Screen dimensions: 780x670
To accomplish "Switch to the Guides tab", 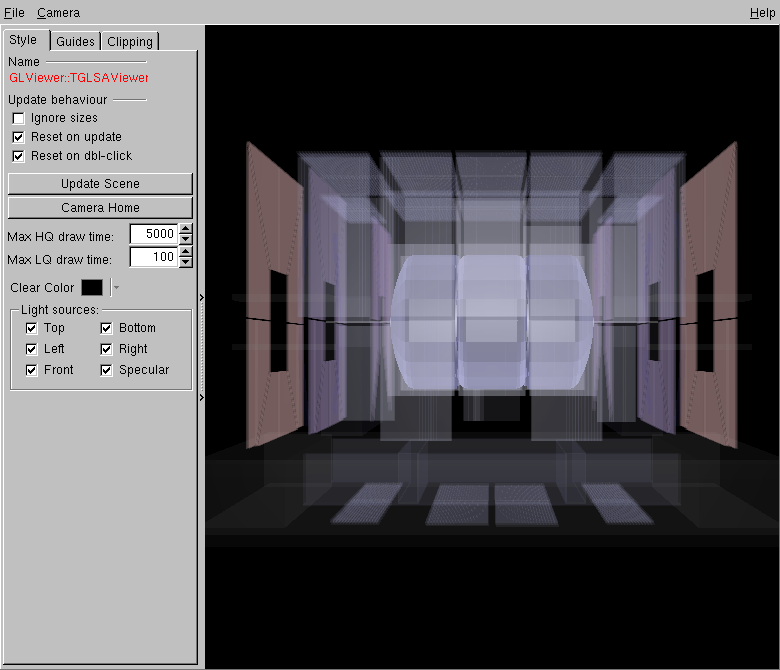I will (x=75, y=41).
